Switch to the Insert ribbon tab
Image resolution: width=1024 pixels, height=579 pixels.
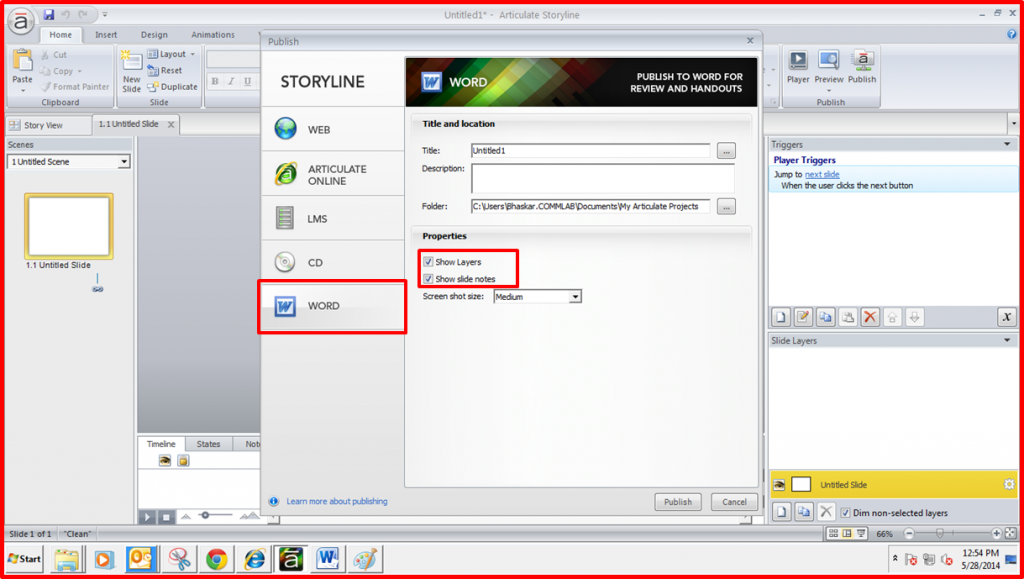coord(106,35)
